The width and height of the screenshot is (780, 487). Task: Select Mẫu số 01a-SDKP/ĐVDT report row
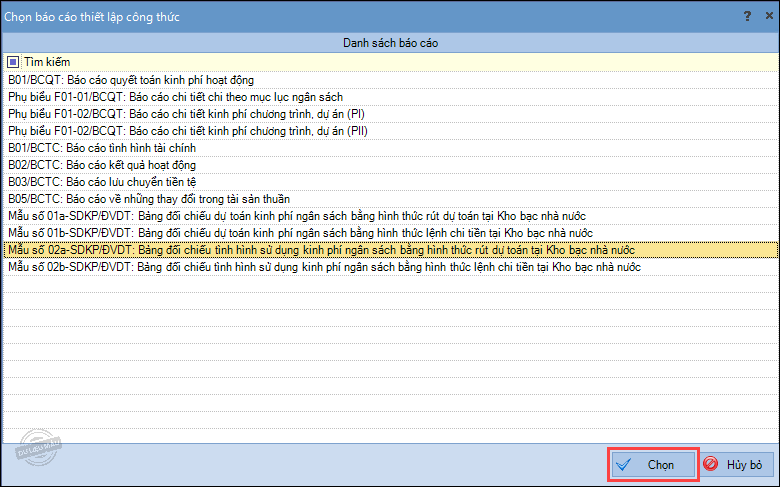tap(390, 216)
